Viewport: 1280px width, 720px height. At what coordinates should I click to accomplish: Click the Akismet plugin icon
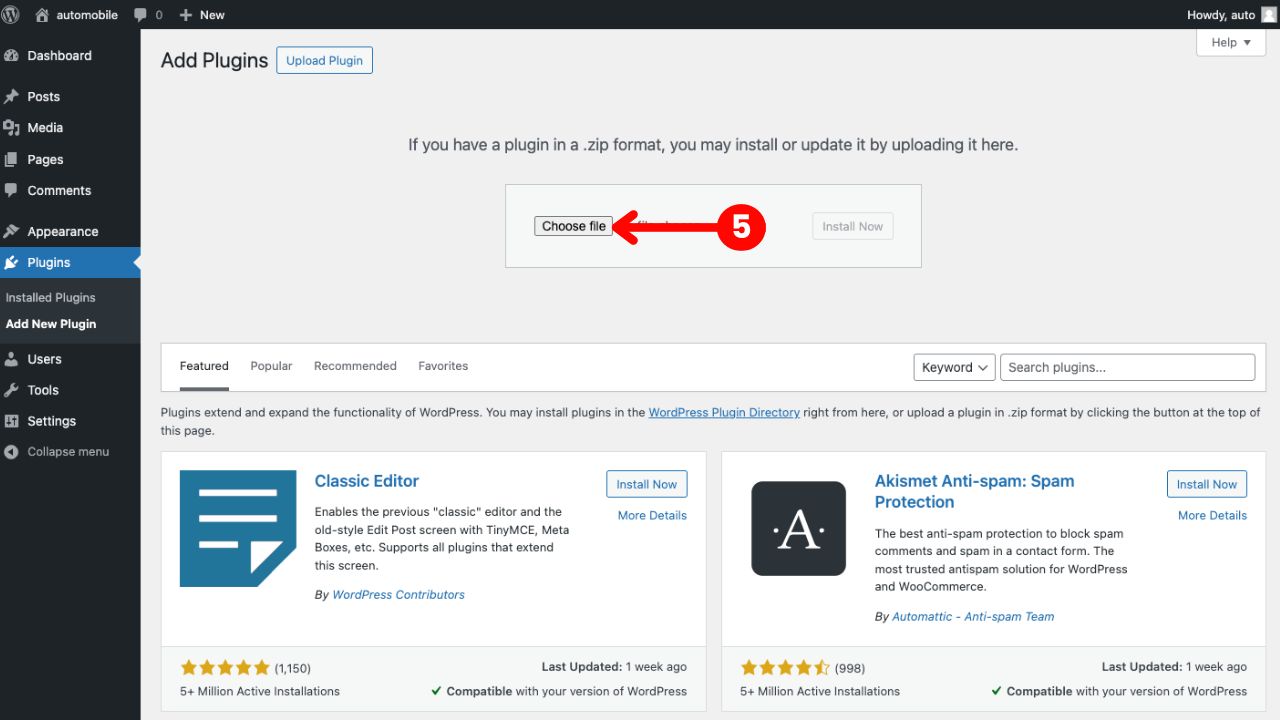799,528
